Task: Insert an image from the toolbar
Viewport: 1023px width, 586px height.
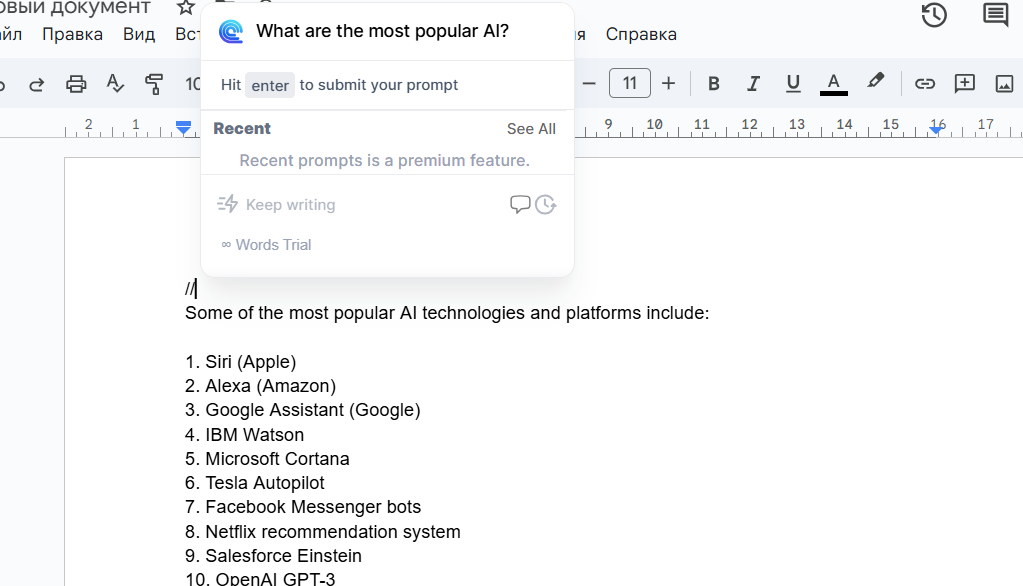Action: point(1004,84)
